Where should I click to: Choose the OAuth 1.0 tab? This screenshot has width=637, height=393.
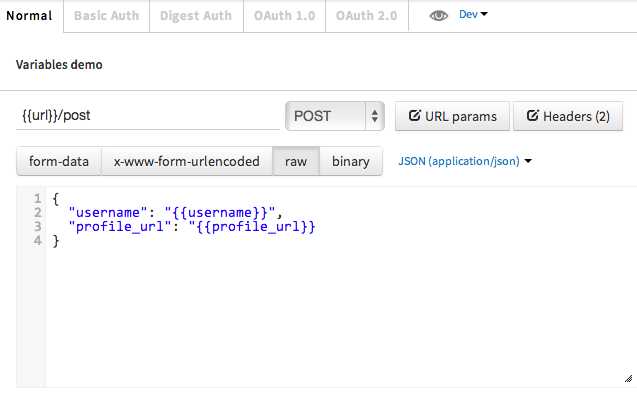click(x=284, y=16)
